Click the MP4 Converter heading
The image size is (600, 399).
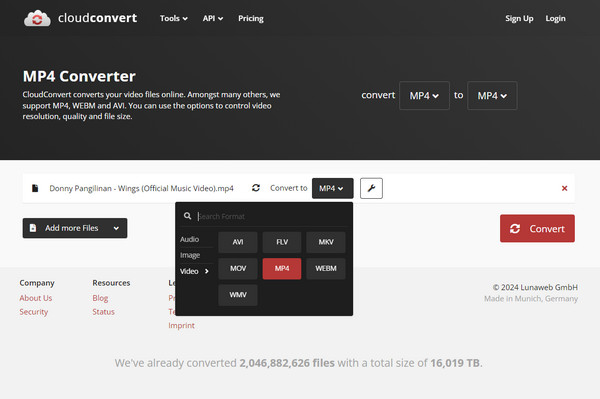tap(79, 76)
